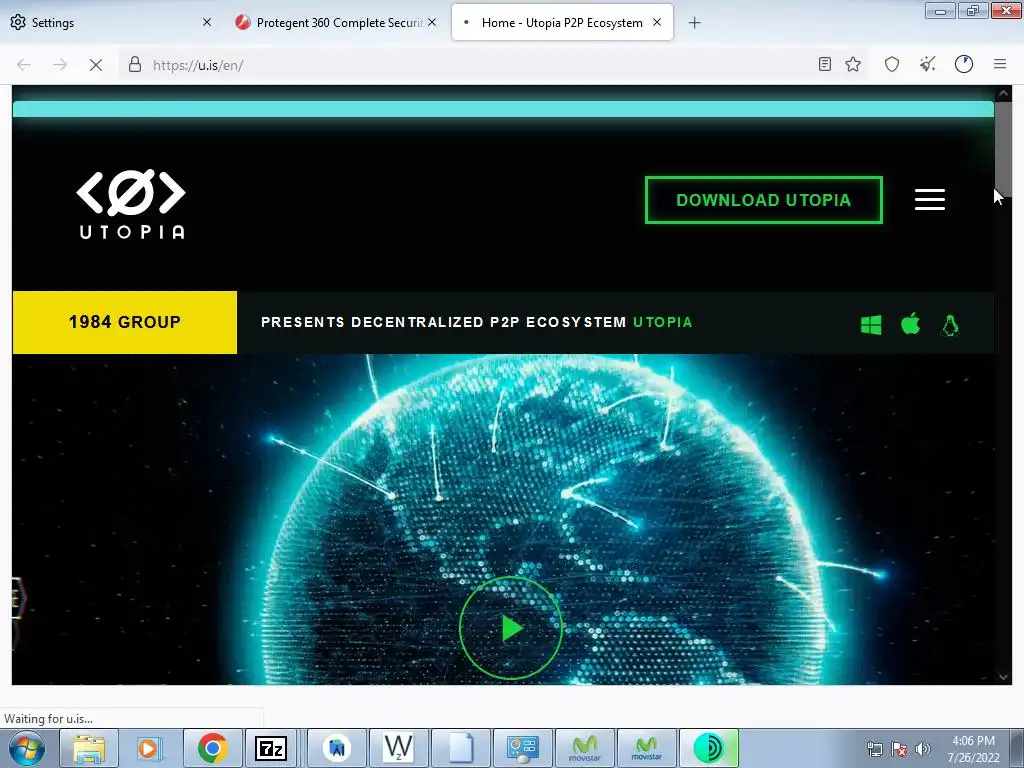
Task: Click the Apple macOS download icon
Action: (x=910, y=323)
